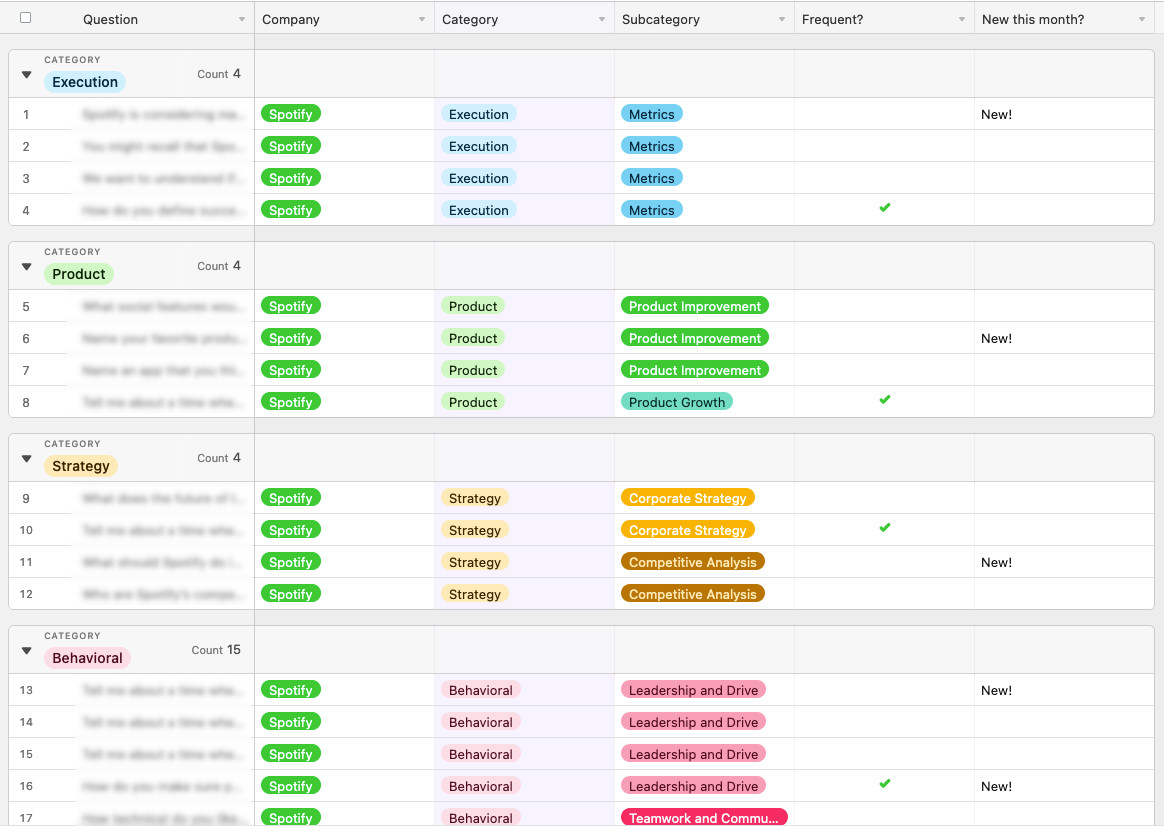Screen dimensions: 1164x826
Task: Click the Competitive Analysis tag in row 11
Action: tap(692, 562)
